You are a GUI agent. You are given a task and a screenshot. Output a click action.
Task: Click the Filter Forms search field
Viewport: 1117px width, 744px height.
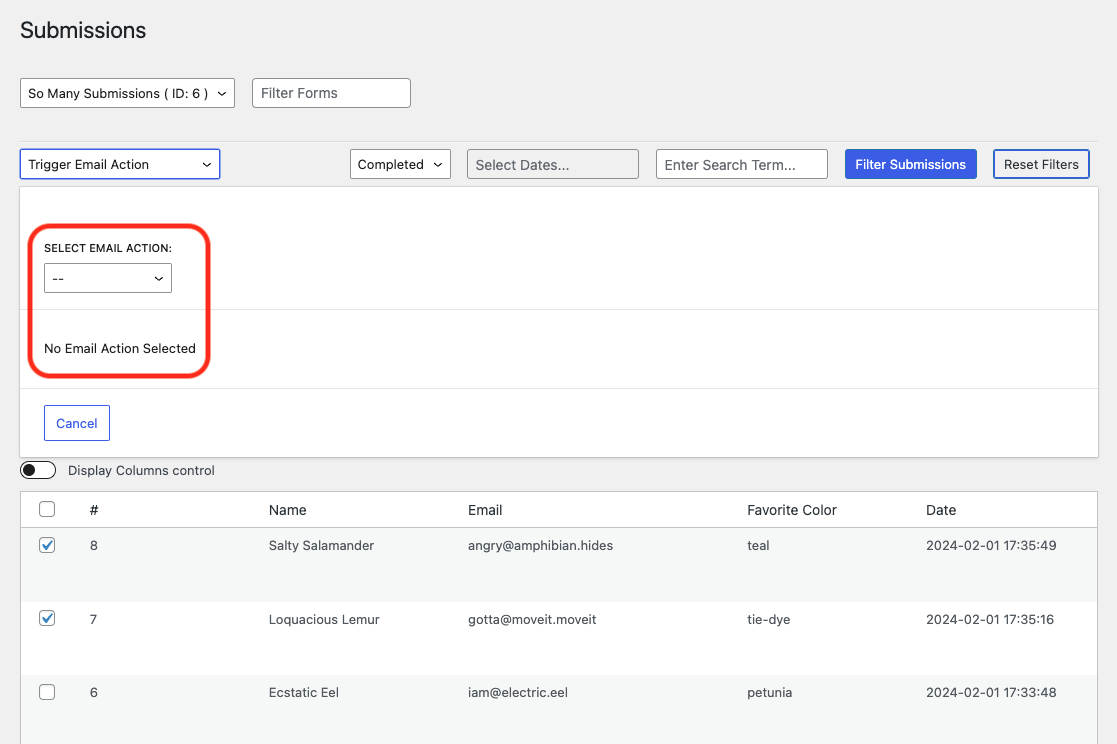click(x=331, y=92)
